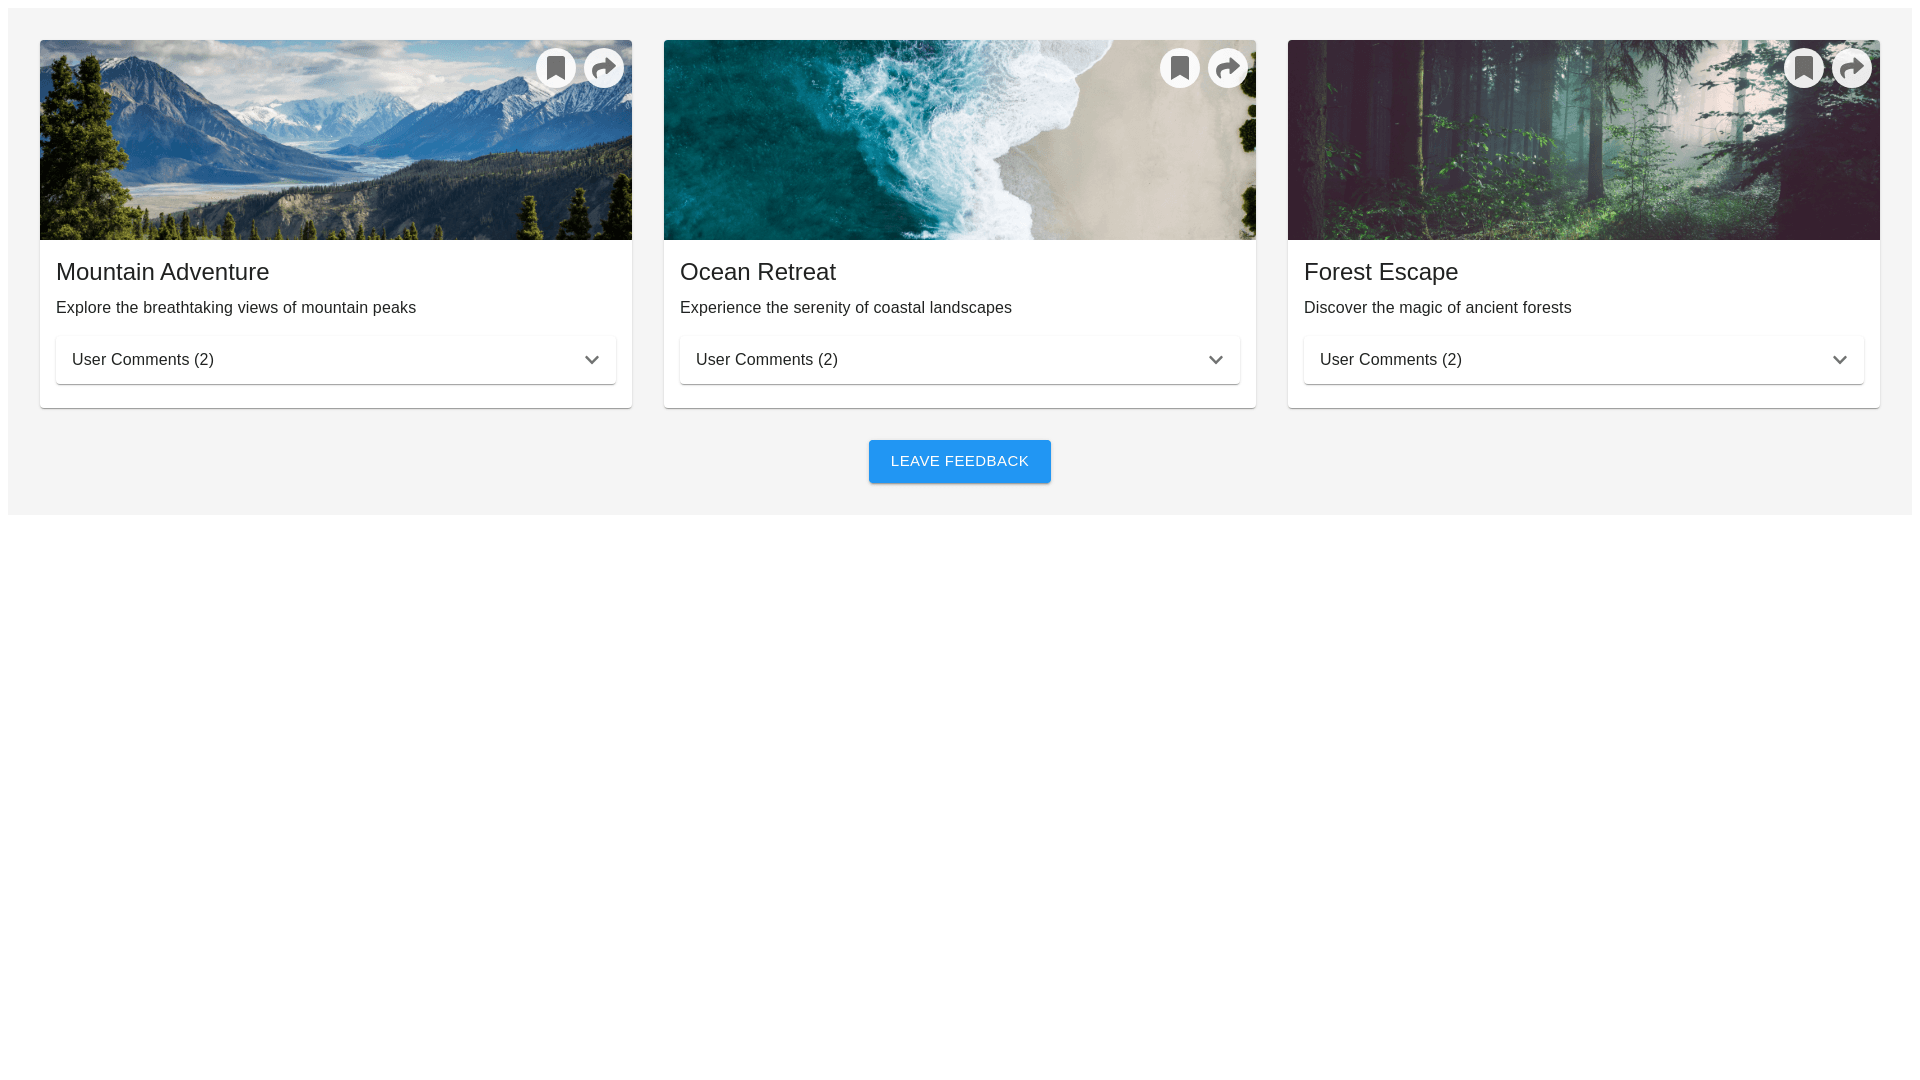Viewport: 1920px width, 1080px height.
Task: Click the mountain peaks description text
Action: (x=236, y=308)
